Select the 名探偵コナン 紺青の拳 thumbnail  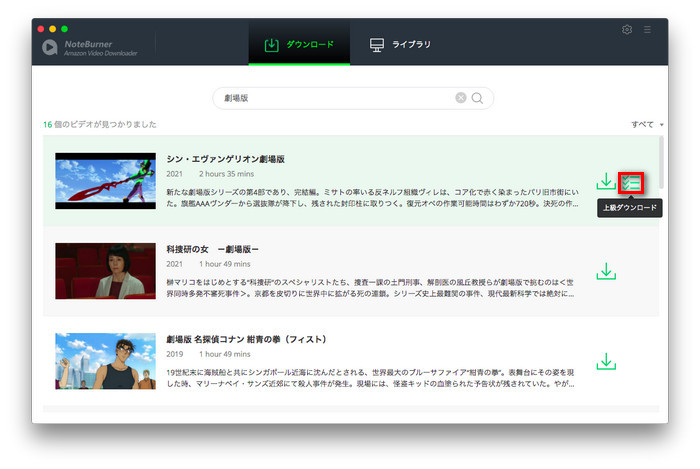coord(105,361)
